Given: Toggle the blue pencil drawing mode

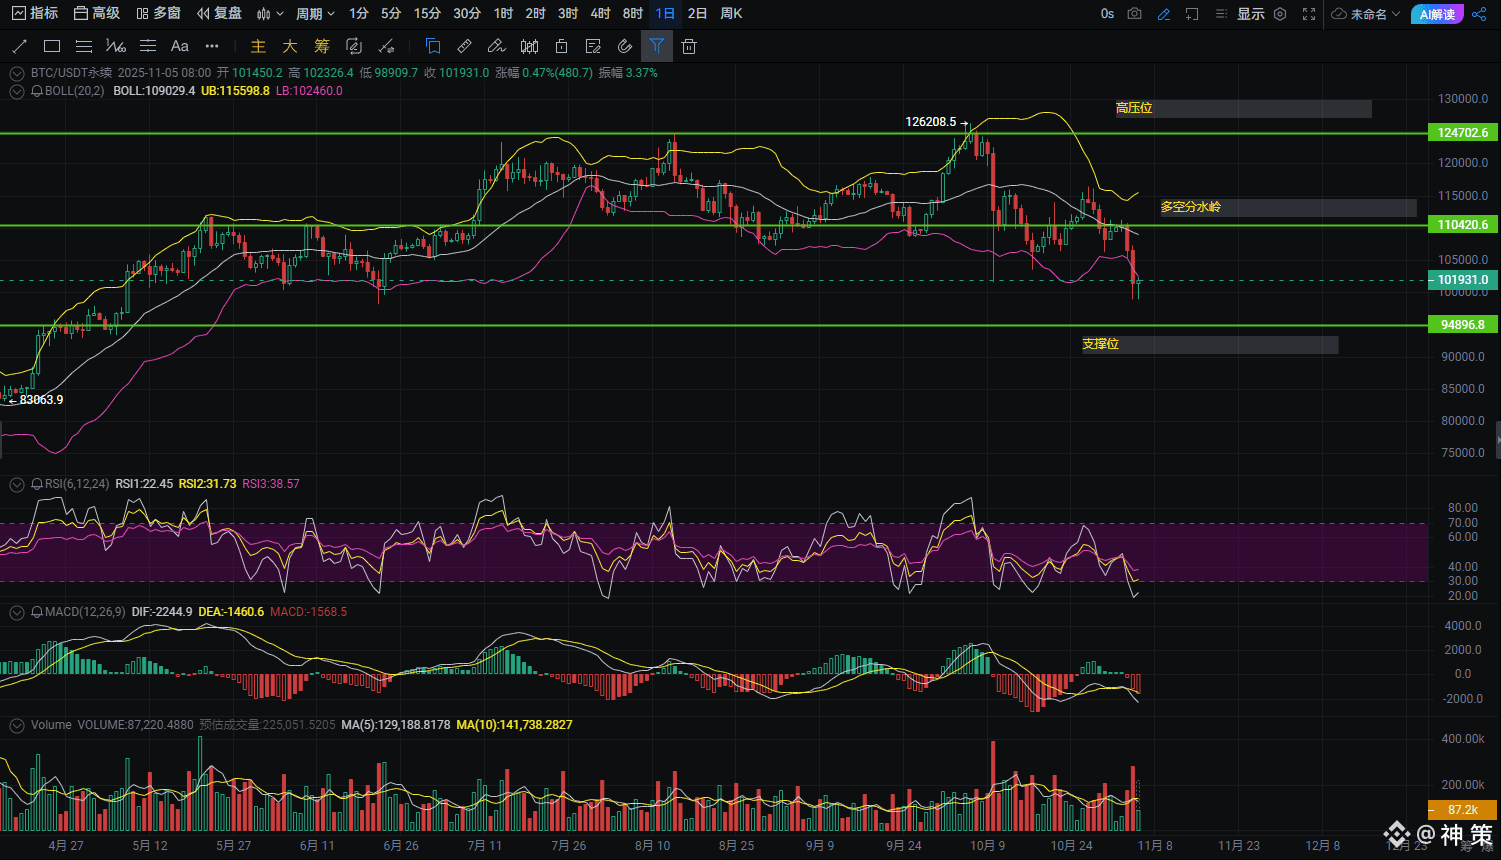Looking at the screenshot, I should [1163, 14].
